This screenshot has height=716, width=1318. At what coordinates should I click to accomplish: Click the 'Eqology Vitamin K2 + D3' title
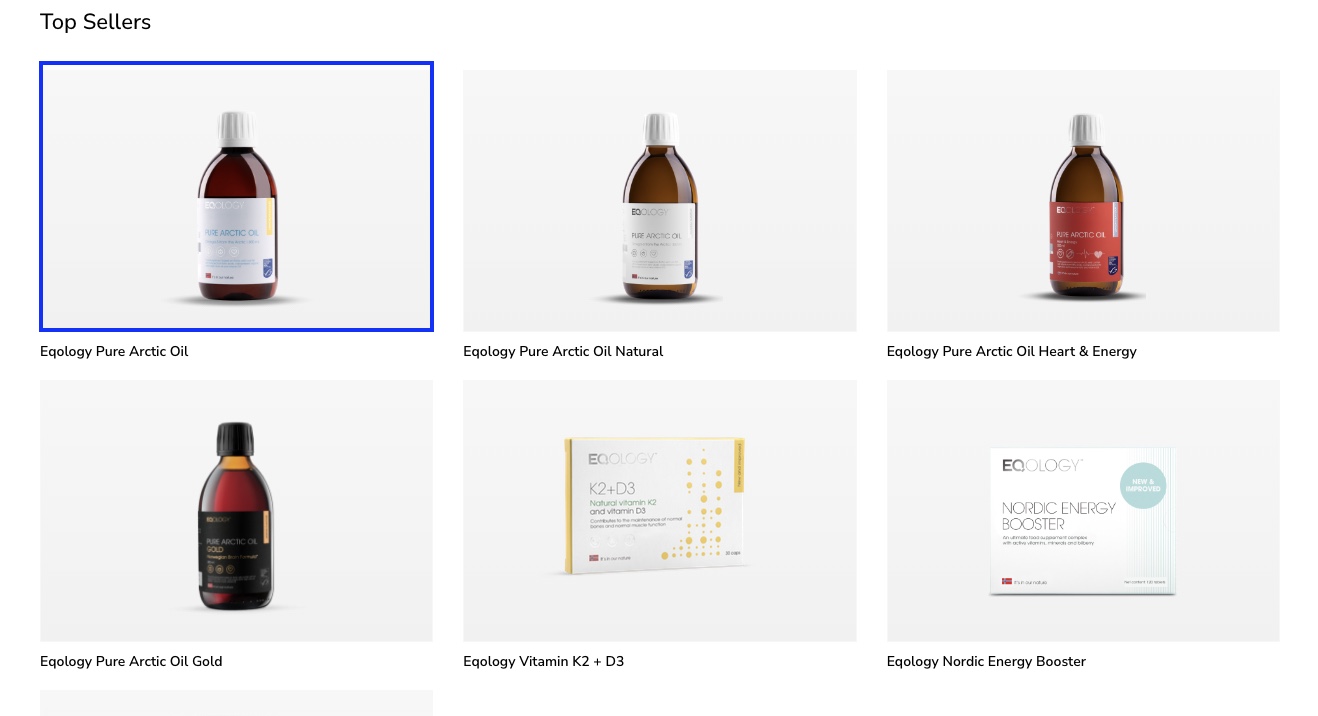coord(544,662)
